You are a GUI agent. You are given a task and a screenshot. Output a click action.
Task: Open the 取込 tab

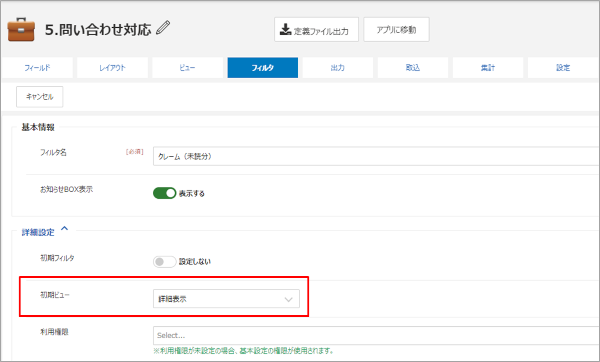coord(412,68)
